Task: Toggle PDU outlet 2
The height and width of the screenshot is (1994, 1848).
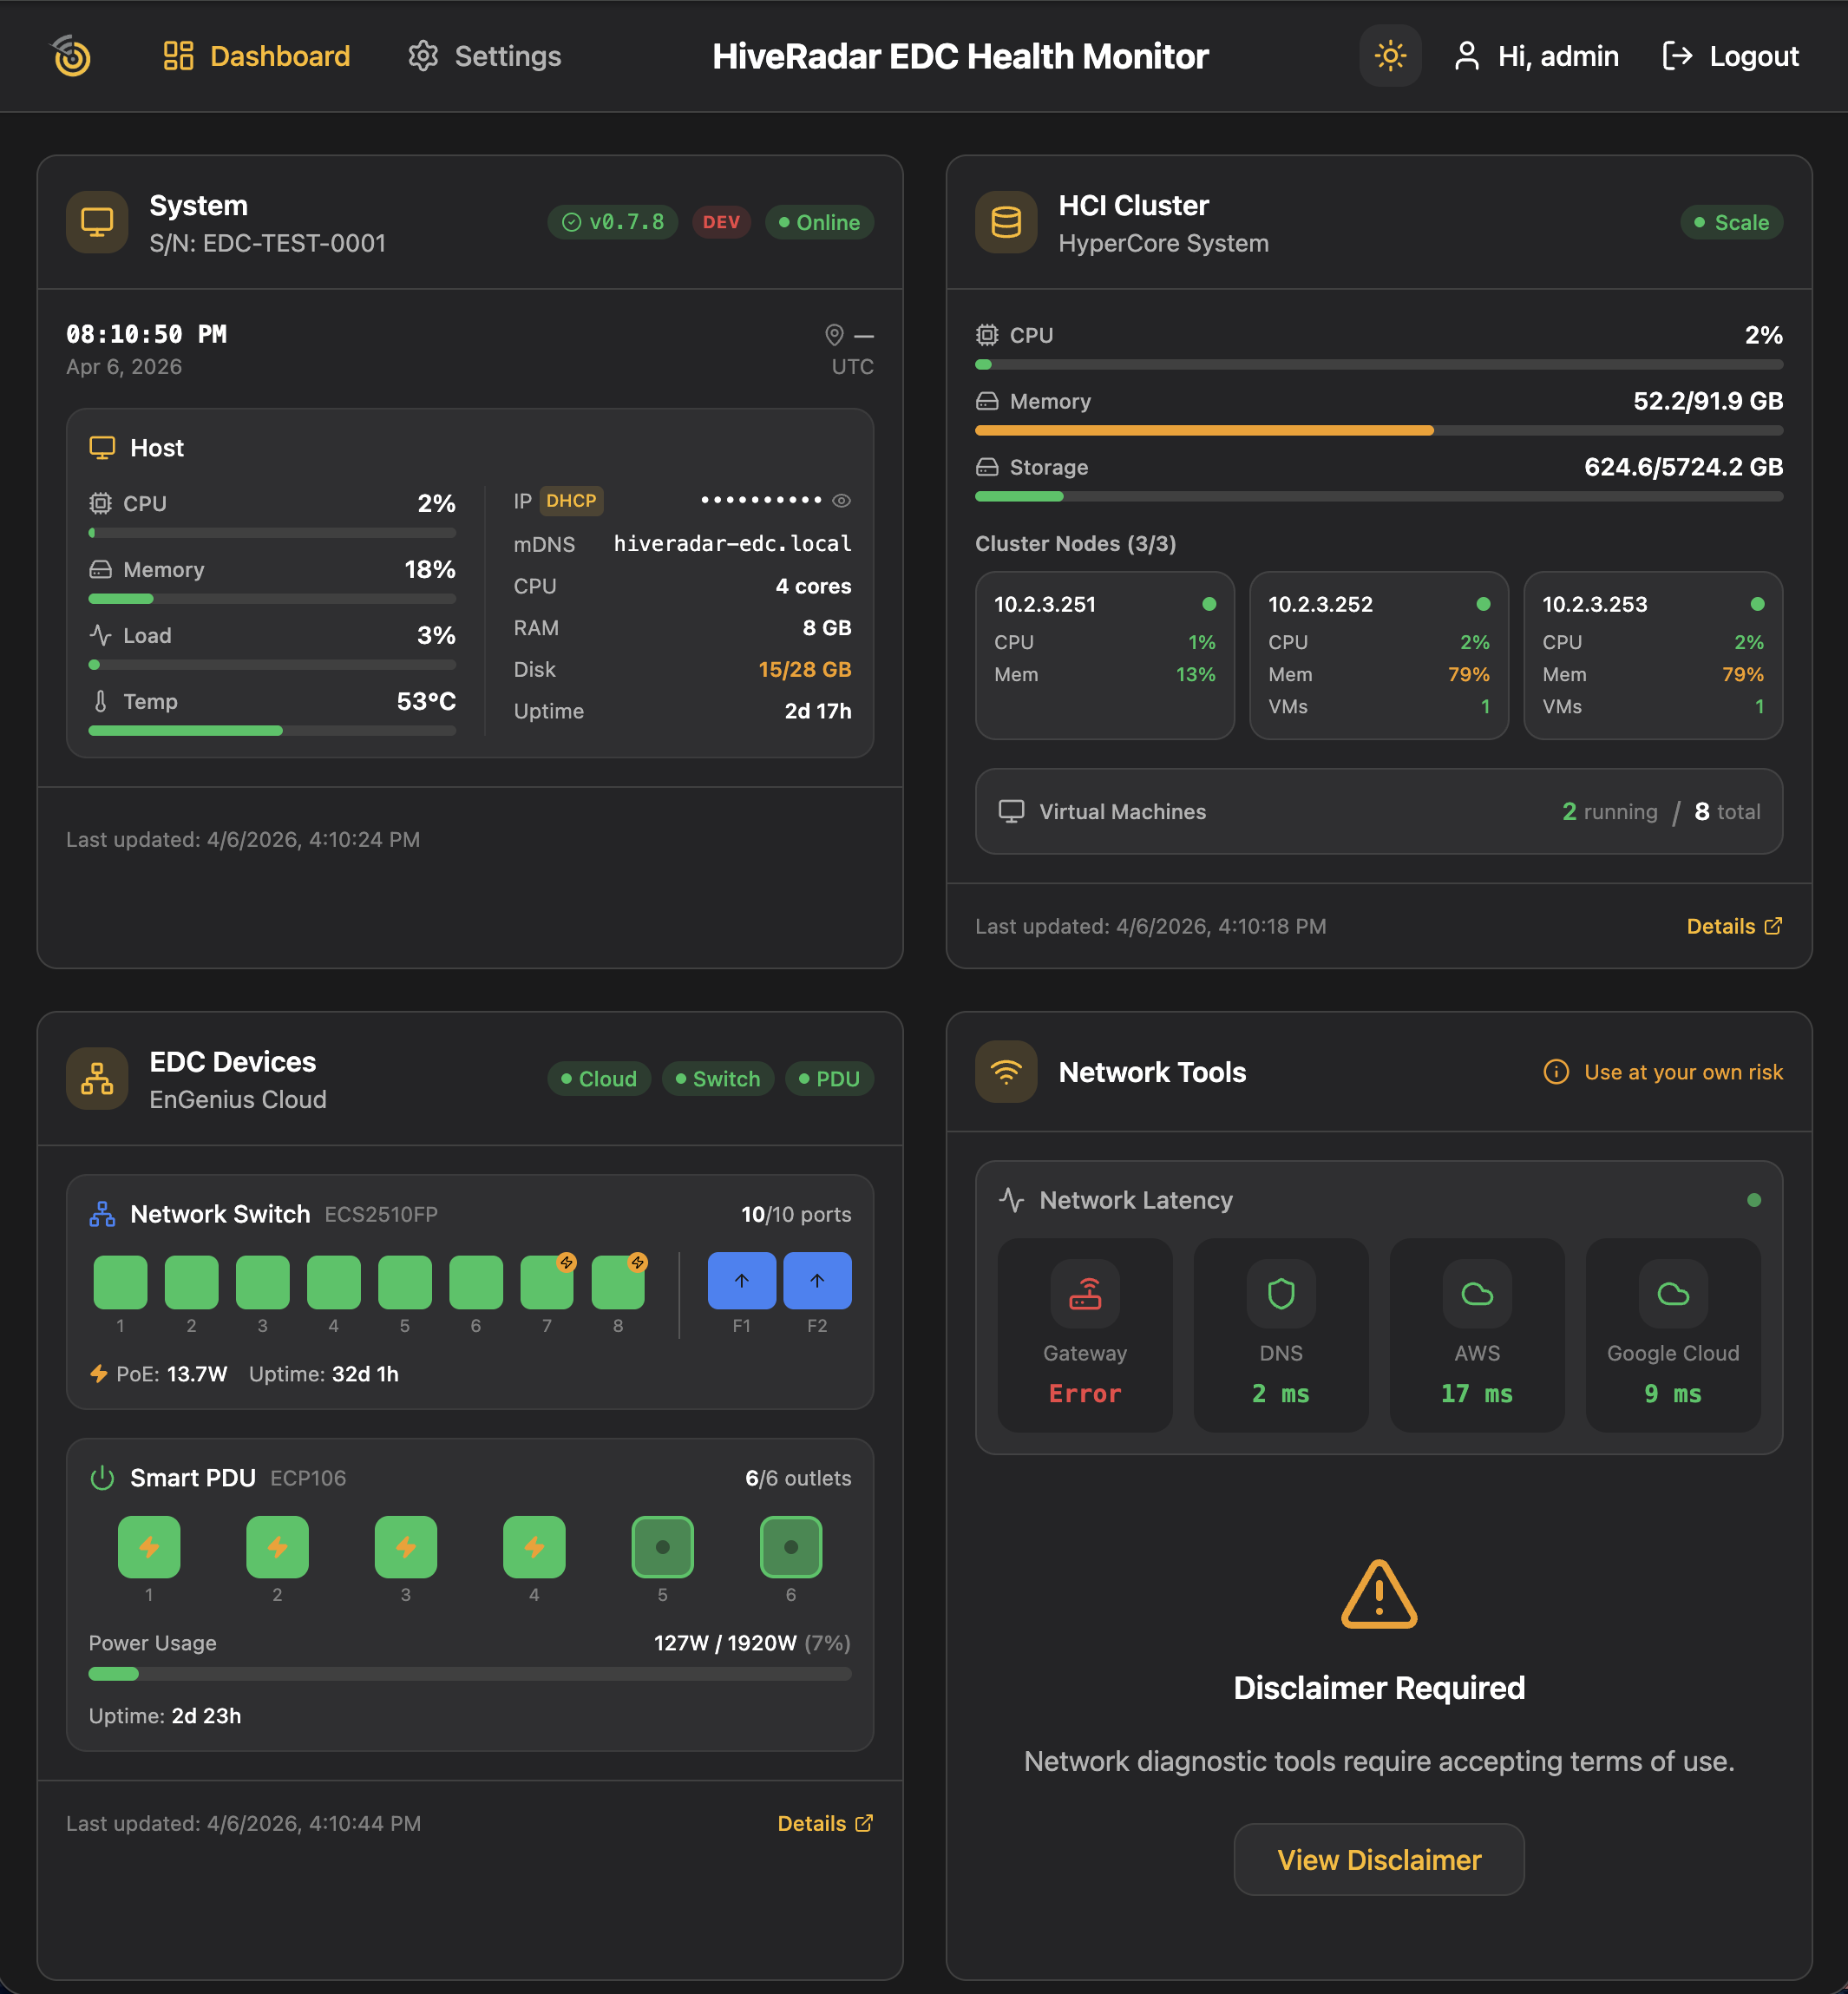Action: [277, 1547]
